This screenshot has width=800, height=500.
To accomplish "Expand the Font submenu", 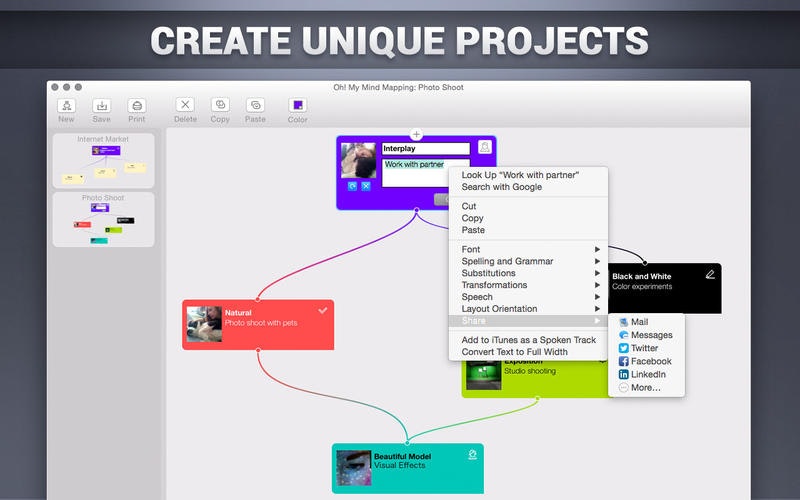I will pos(528,249).
